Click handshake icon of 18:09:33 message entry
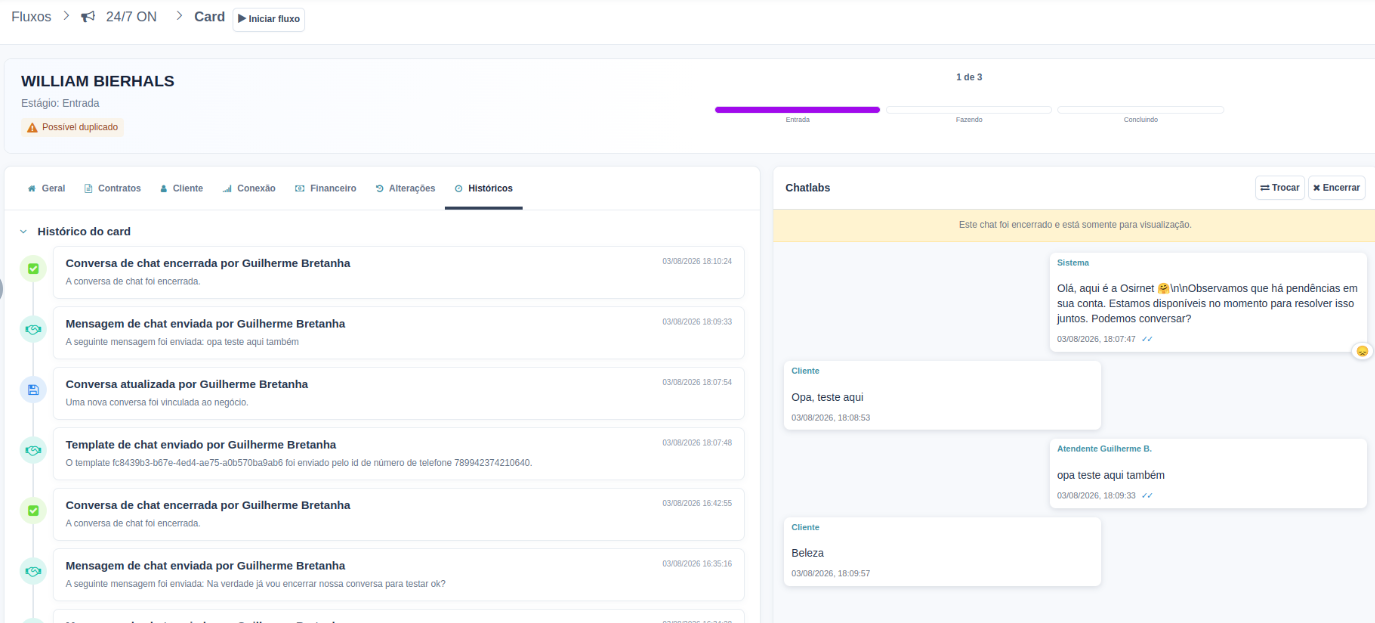Screen dimensions: 1375x623 point(33,329)
